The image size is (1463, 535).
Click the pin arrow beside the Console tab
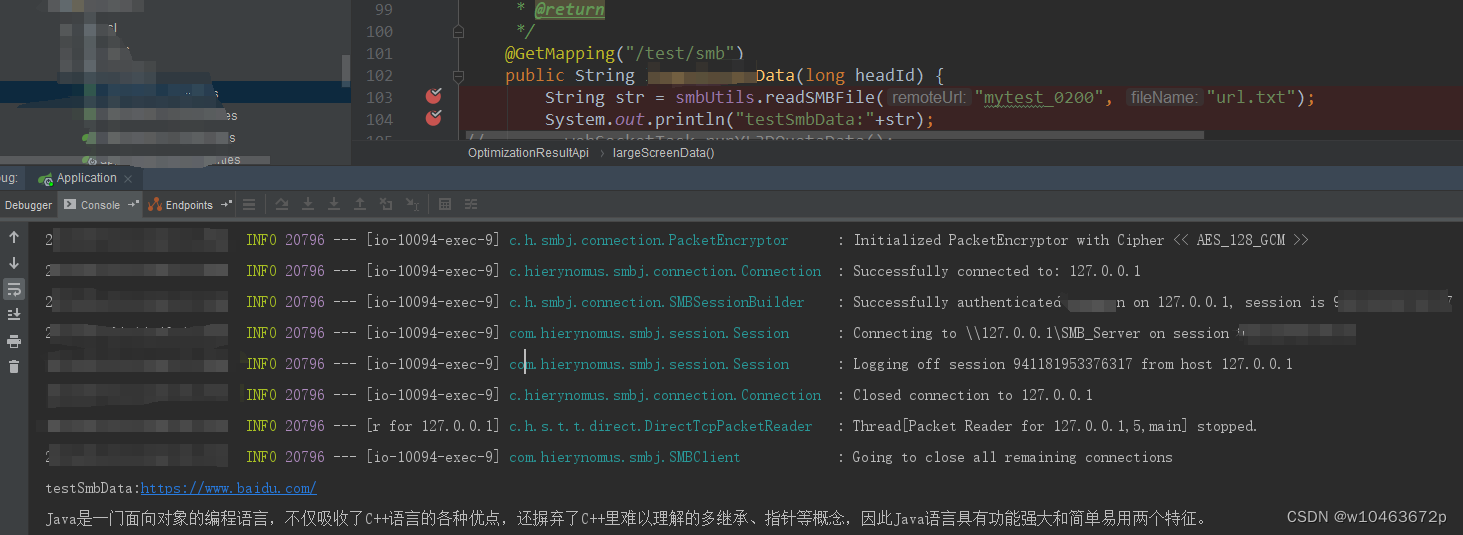coord(133,204)
